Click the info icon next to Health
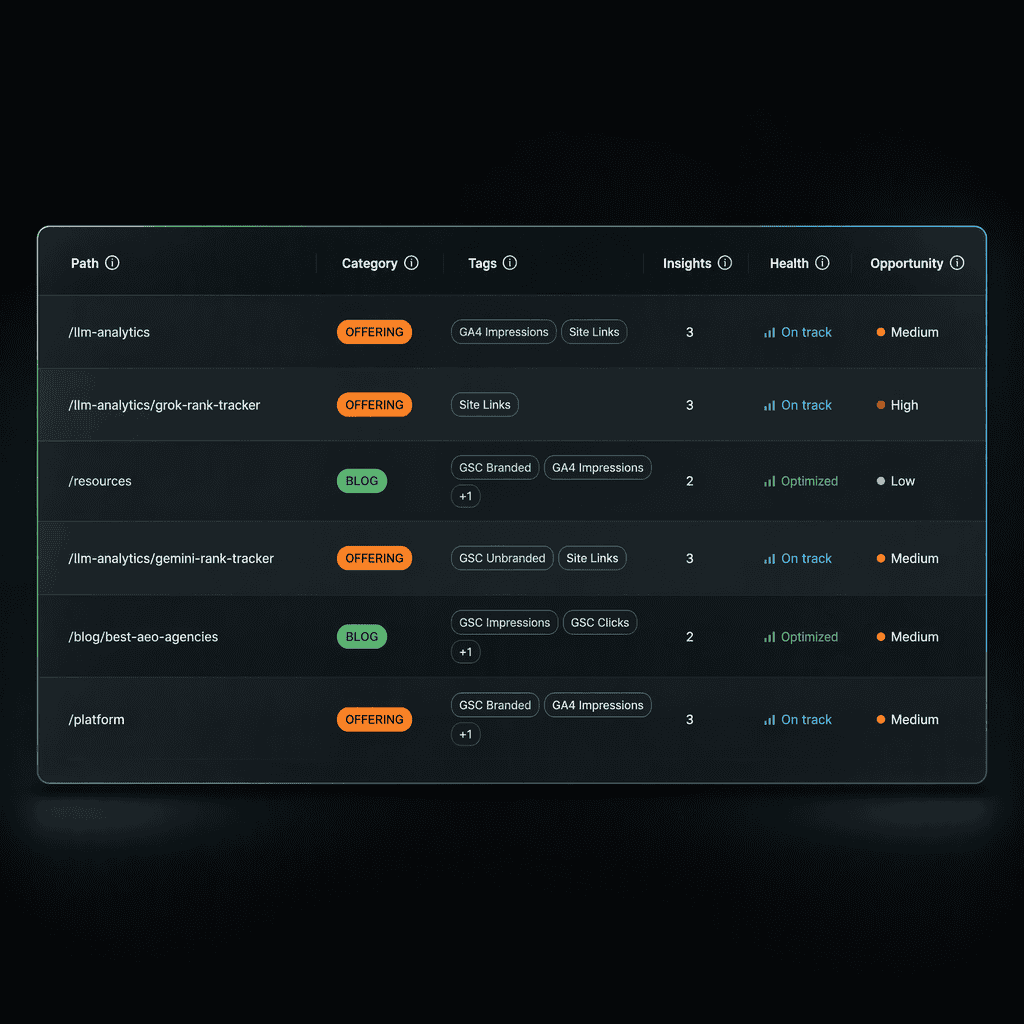Image resolution: width=1024 pixels, height=1024 pixels. 822,263
